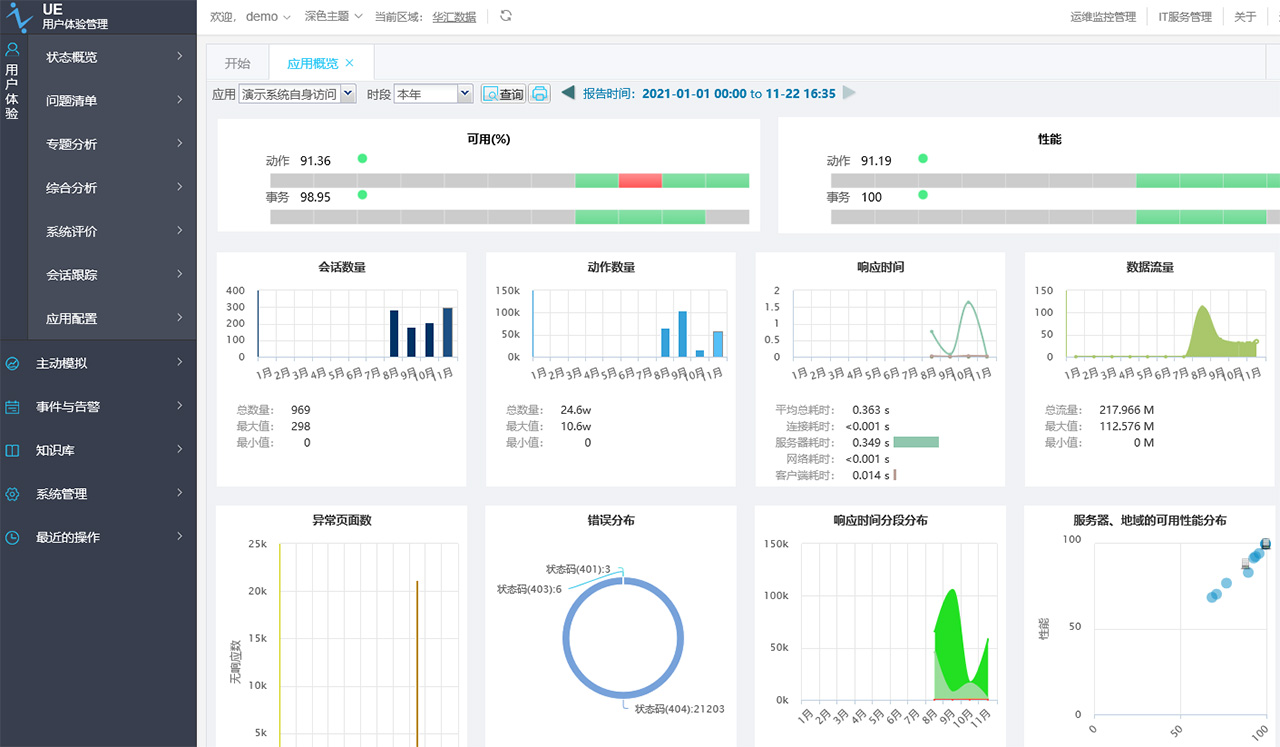Open the 最近的操作 menu
Screen dimensions: 1280x747
pos(98,537)
